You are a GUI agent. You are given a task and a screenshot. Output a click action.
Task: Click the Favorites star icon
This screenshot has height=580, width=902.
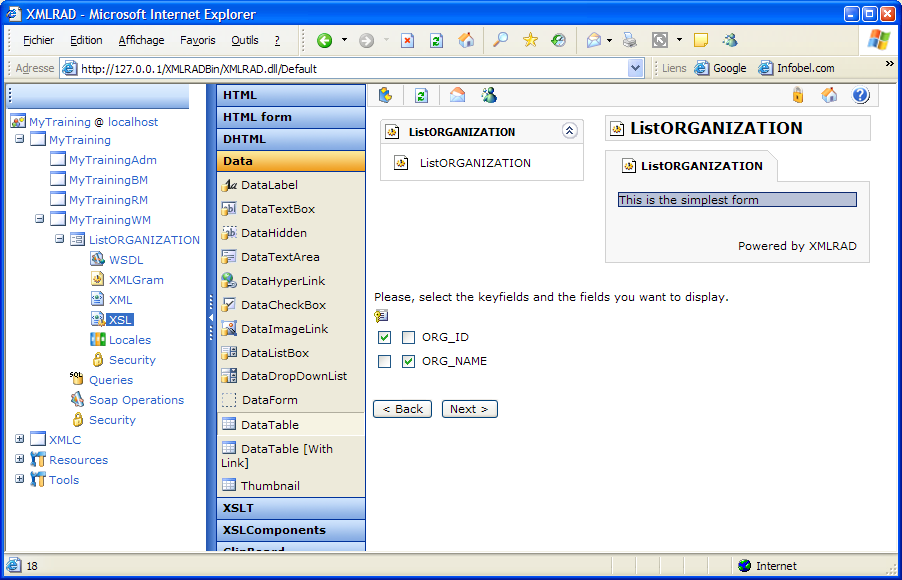coord(530,41)
